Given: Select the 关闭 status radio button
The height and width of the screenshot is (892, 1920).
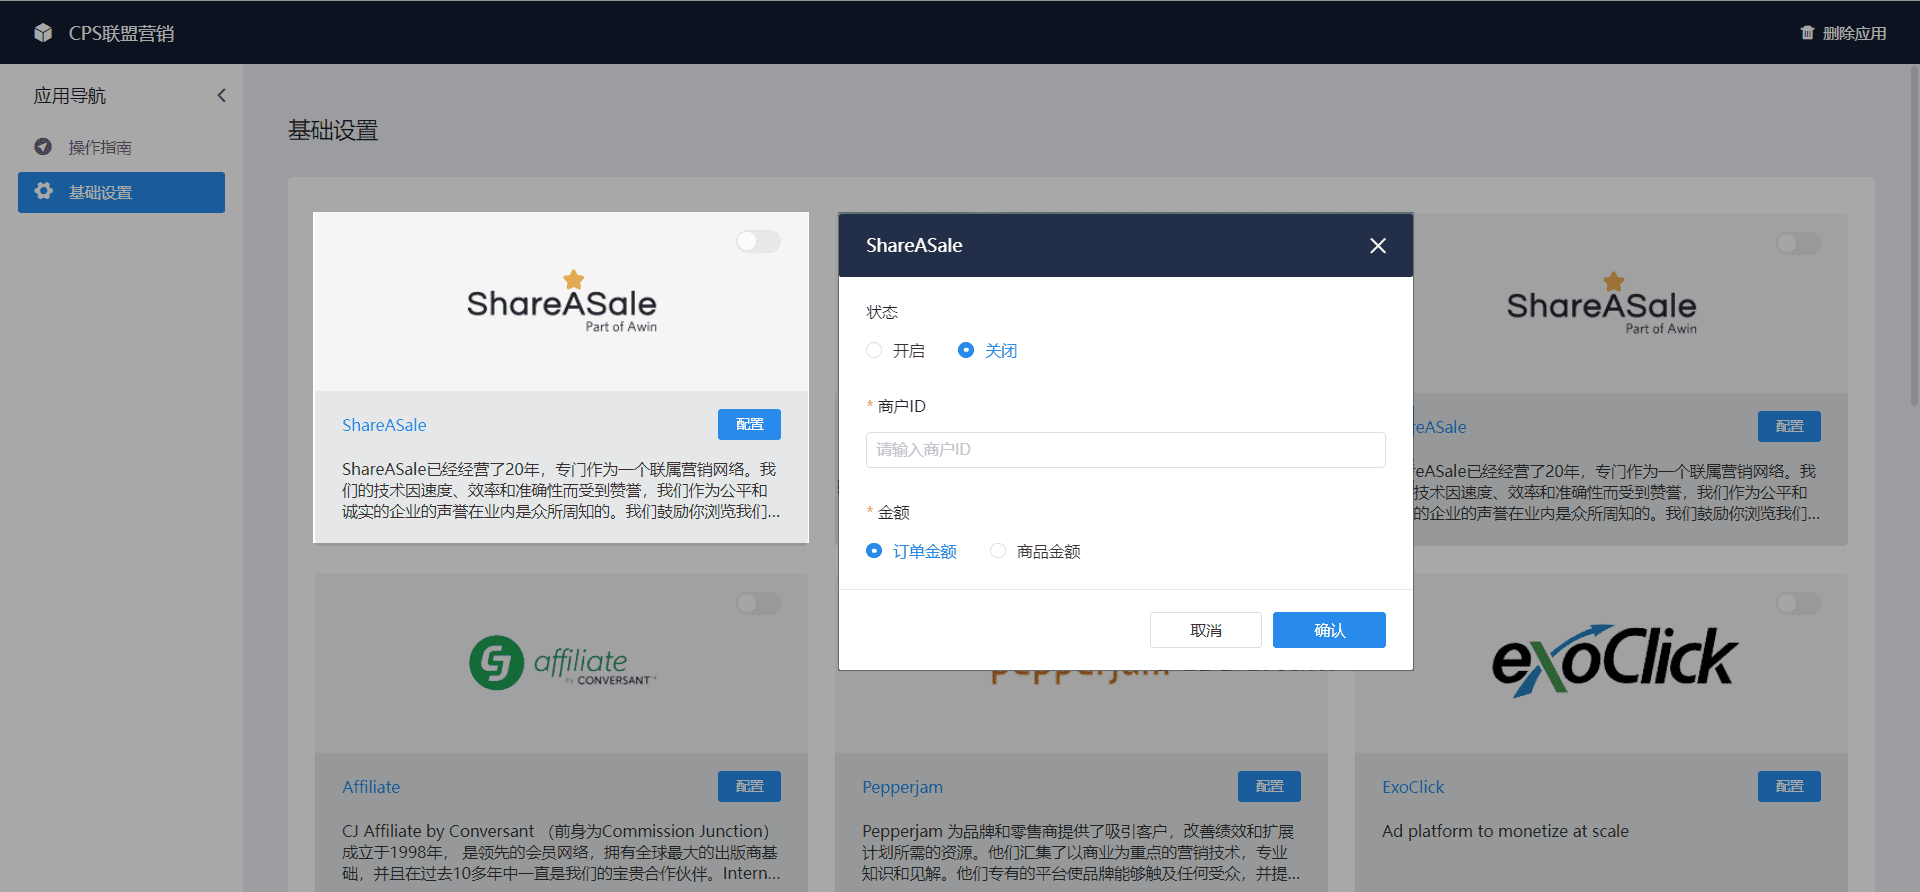Looking at the screenshot, I should pos(966,350).
